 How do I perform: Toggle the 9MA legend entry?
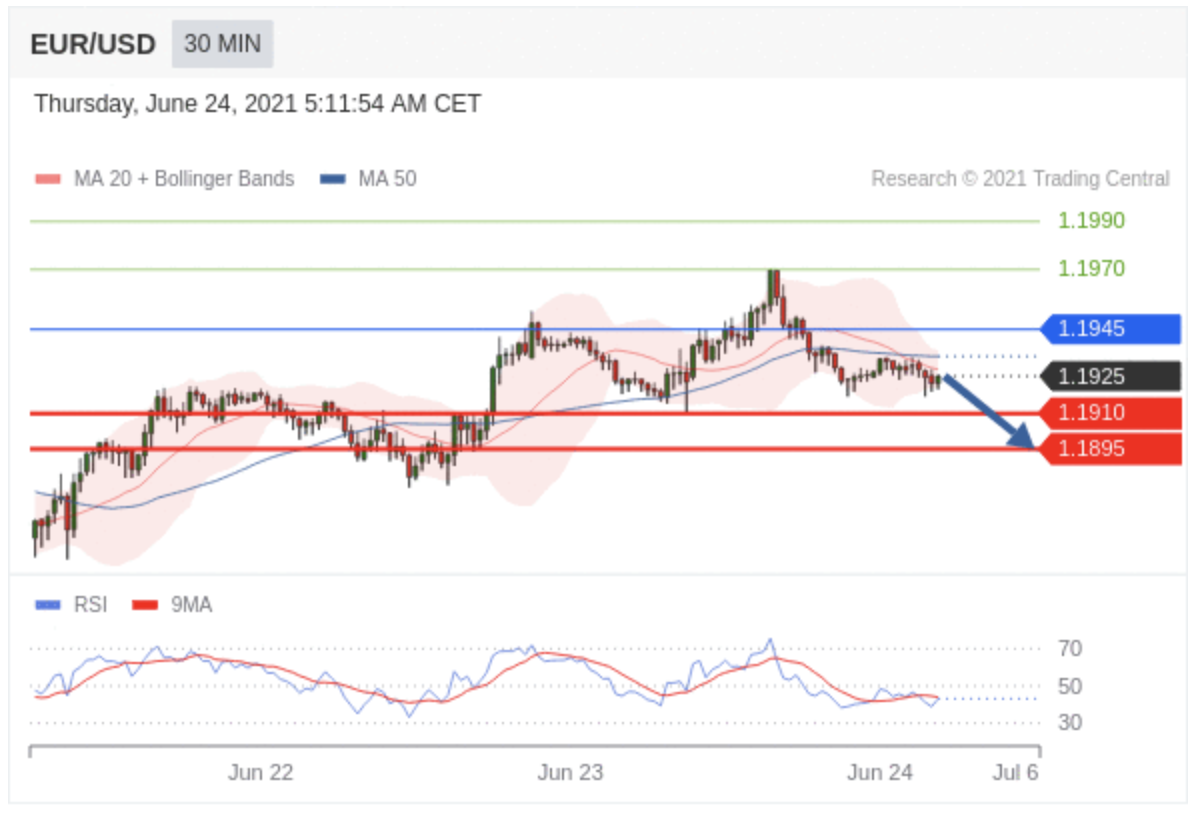tap(191, 605)
